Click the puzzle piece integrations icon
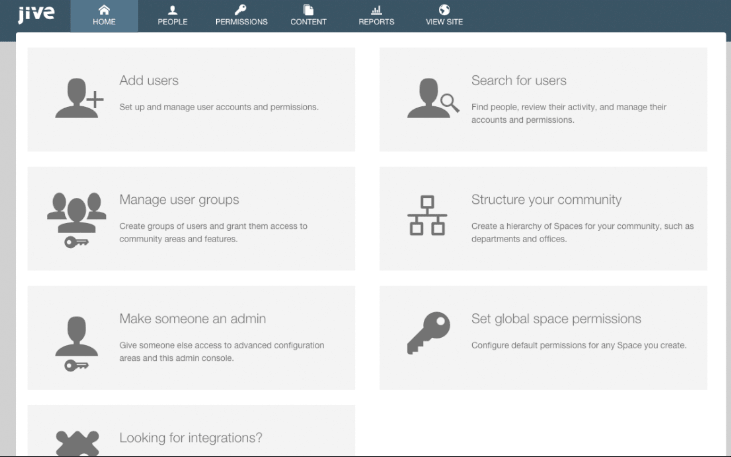This screenshot has width=731, height=457. 77,443
